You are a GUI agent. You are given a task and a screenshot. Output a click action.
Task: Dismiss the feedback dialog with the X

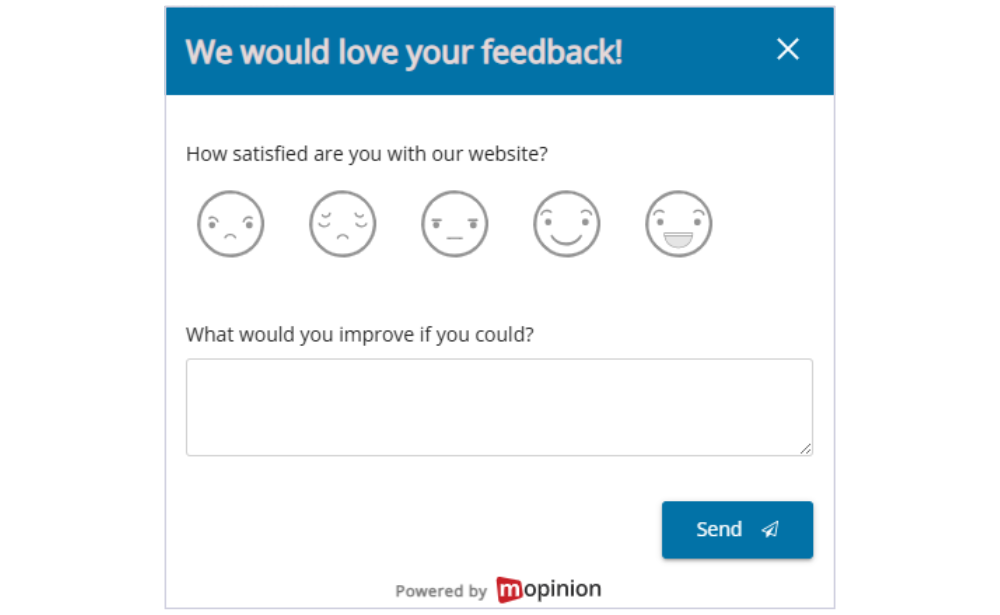pos(787,49)
